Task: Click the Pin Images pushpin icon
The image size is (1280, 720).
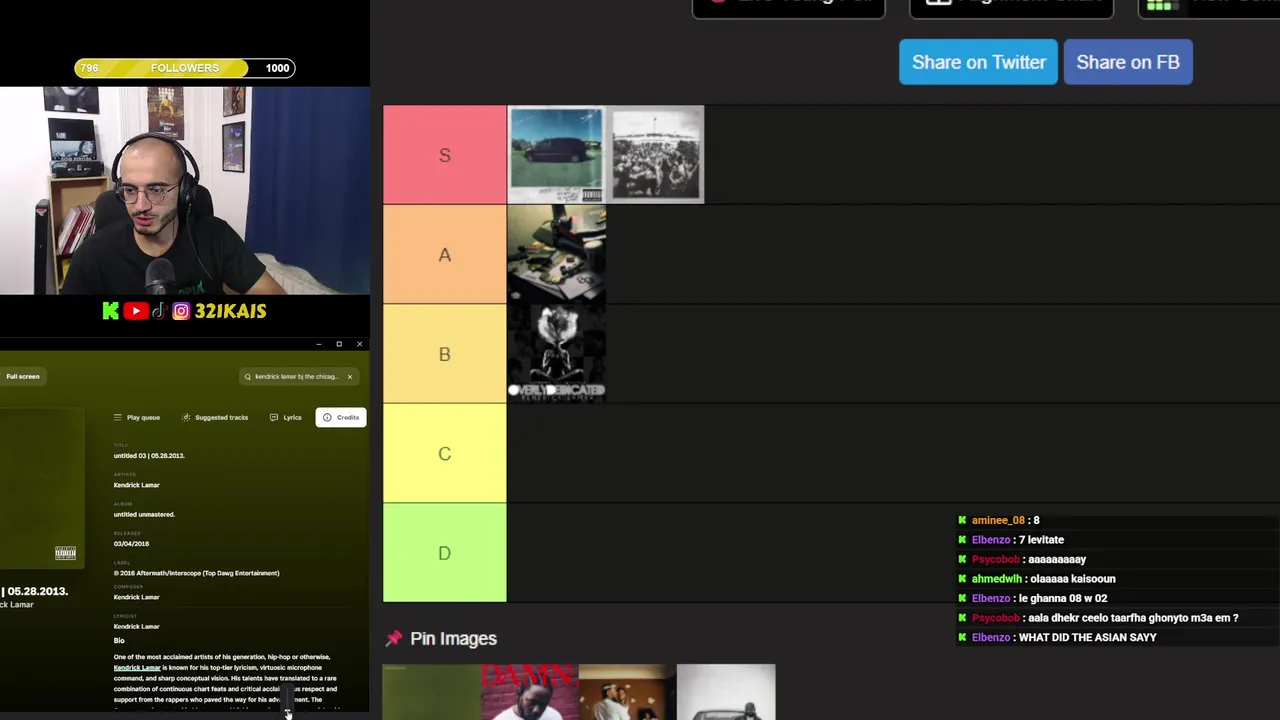Action: [x=394, y=638]
